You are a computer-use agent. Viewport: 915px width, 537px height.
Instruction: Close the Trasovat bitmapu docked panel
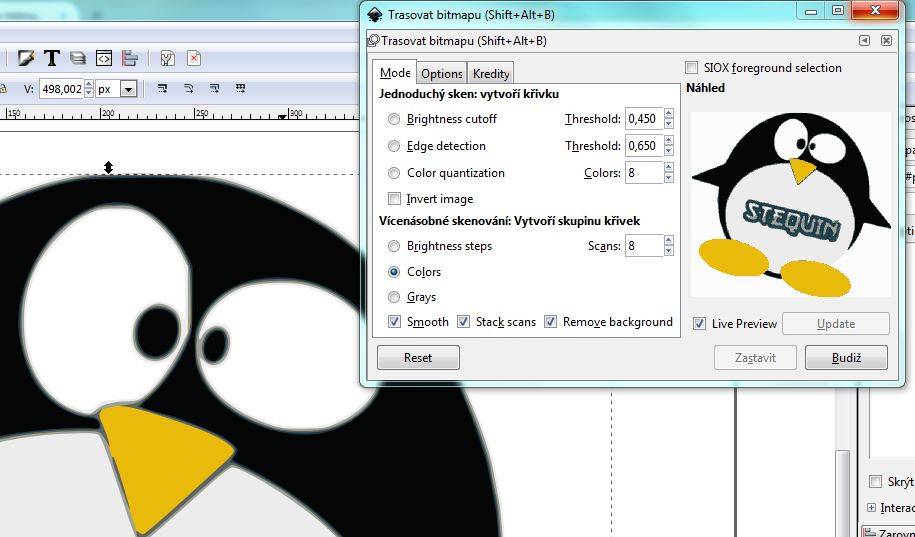(x=886, y=40)
